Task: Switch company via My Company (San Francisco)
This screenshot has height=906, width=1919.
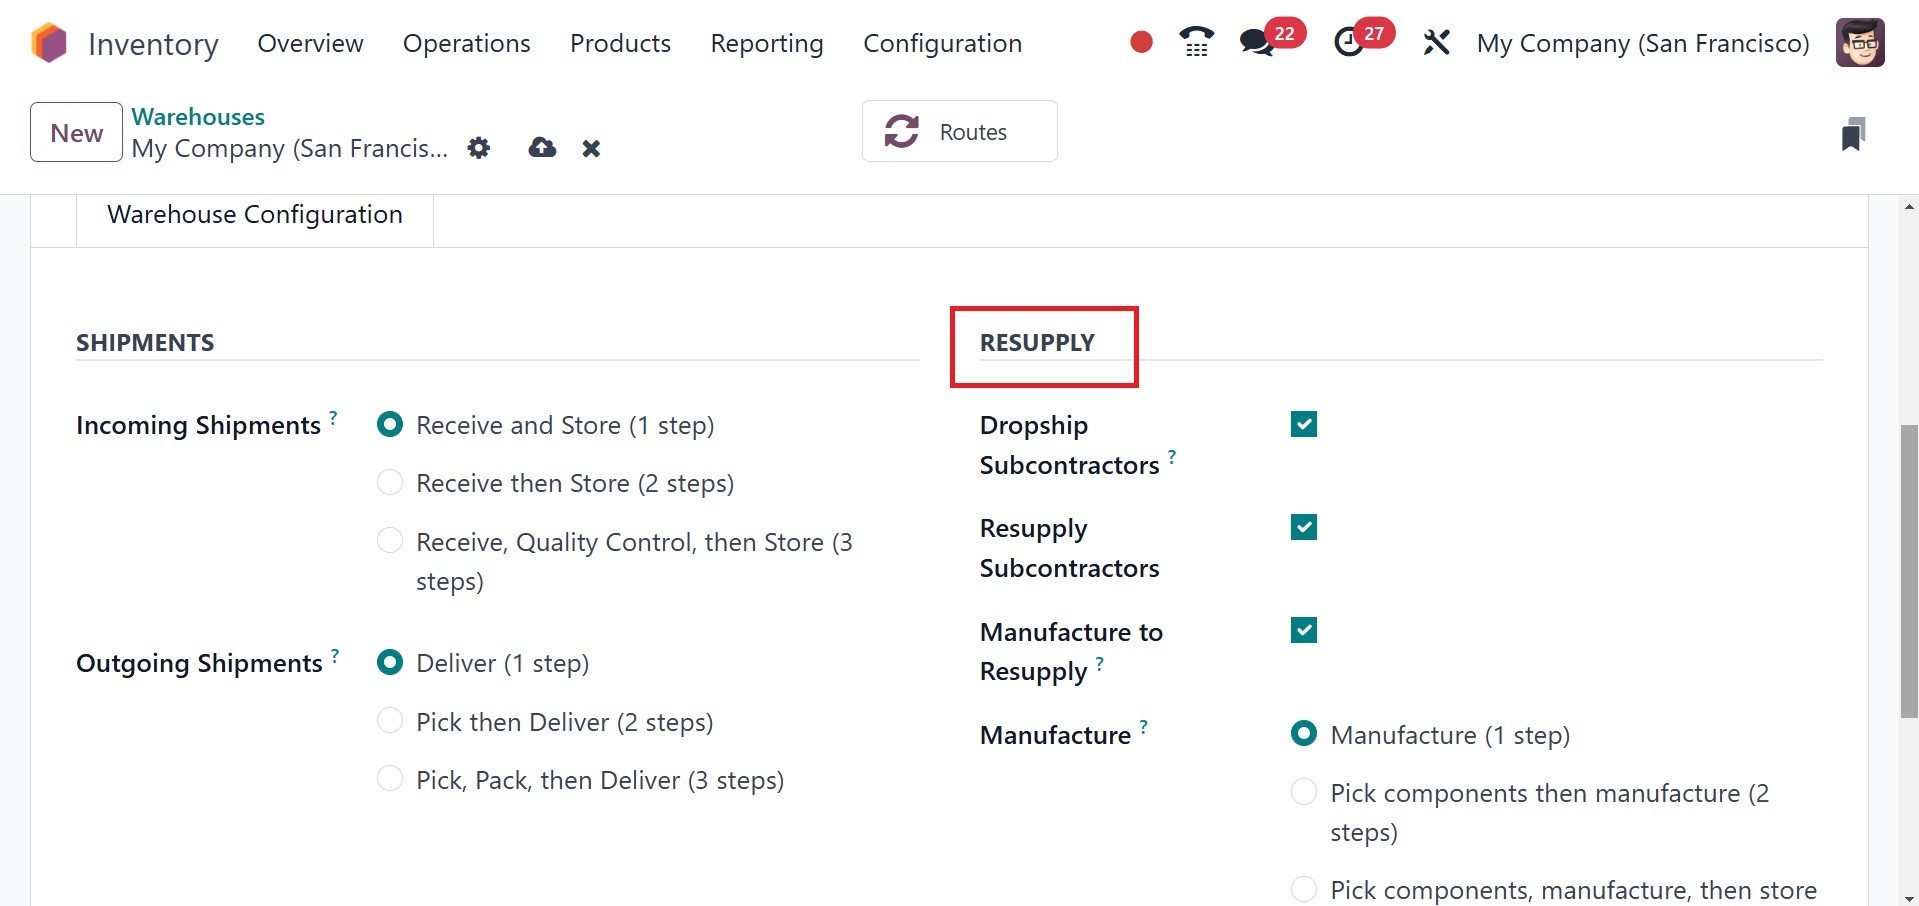Action: pyautogui.click(x=1642, y=43)
